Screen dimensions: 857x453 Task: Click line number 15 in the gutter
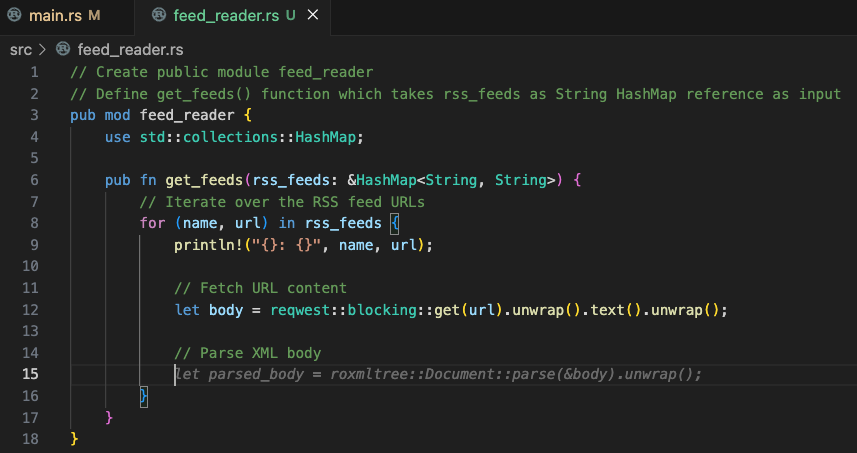coord(30,374)
